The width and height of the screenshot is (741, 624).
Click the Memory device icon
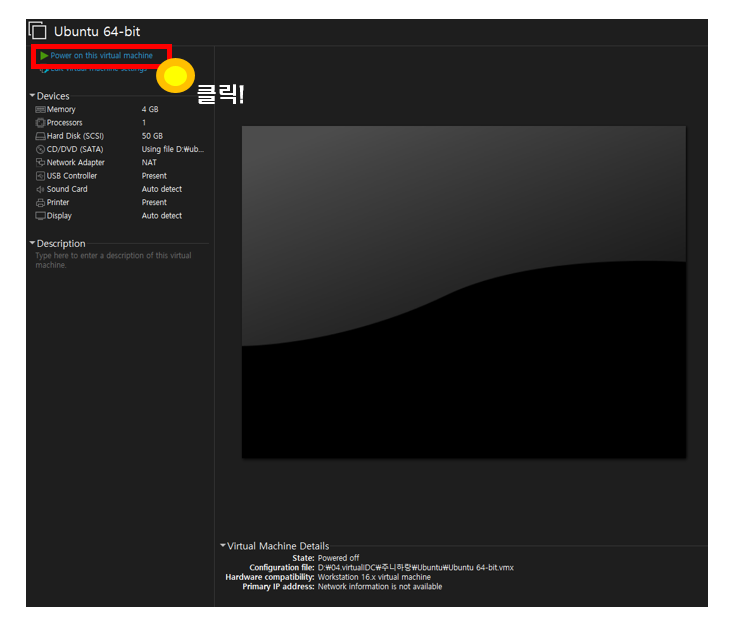point(40,109)
